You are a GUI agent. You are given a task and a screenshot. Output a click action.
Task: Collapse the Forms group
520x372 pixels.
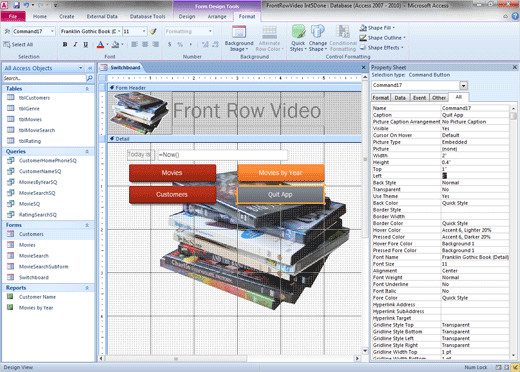click(x=87, y=225)
